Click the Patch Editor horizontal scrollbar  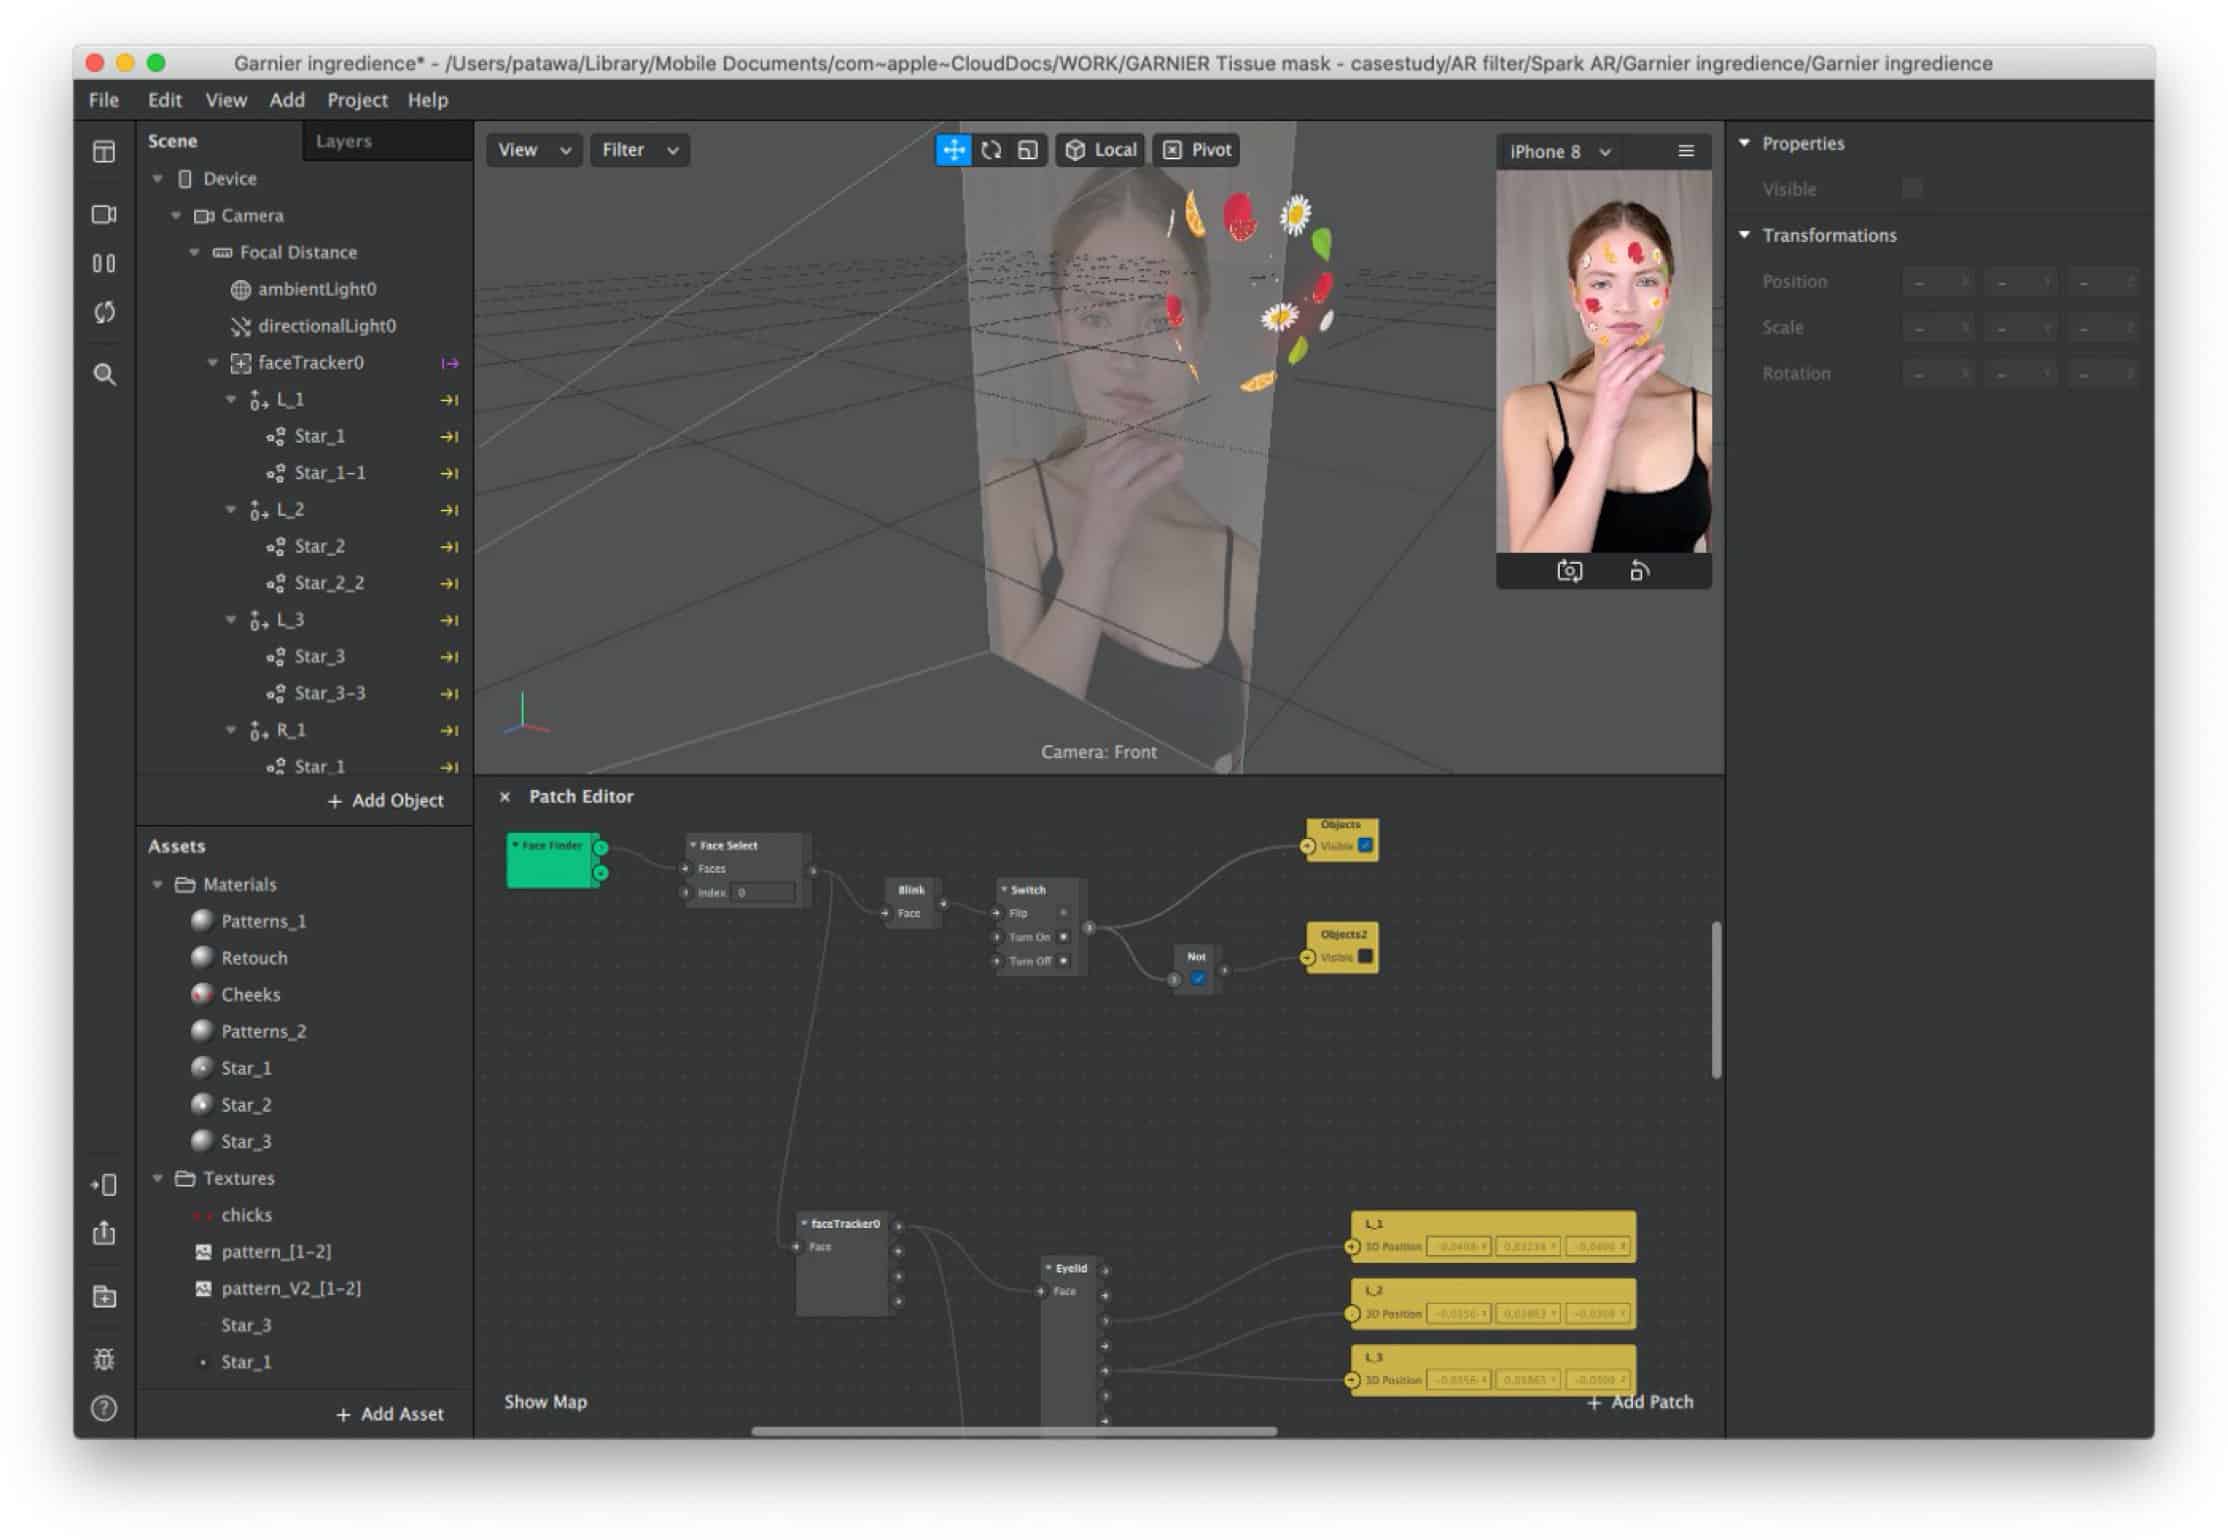tap(1014, 1431)
